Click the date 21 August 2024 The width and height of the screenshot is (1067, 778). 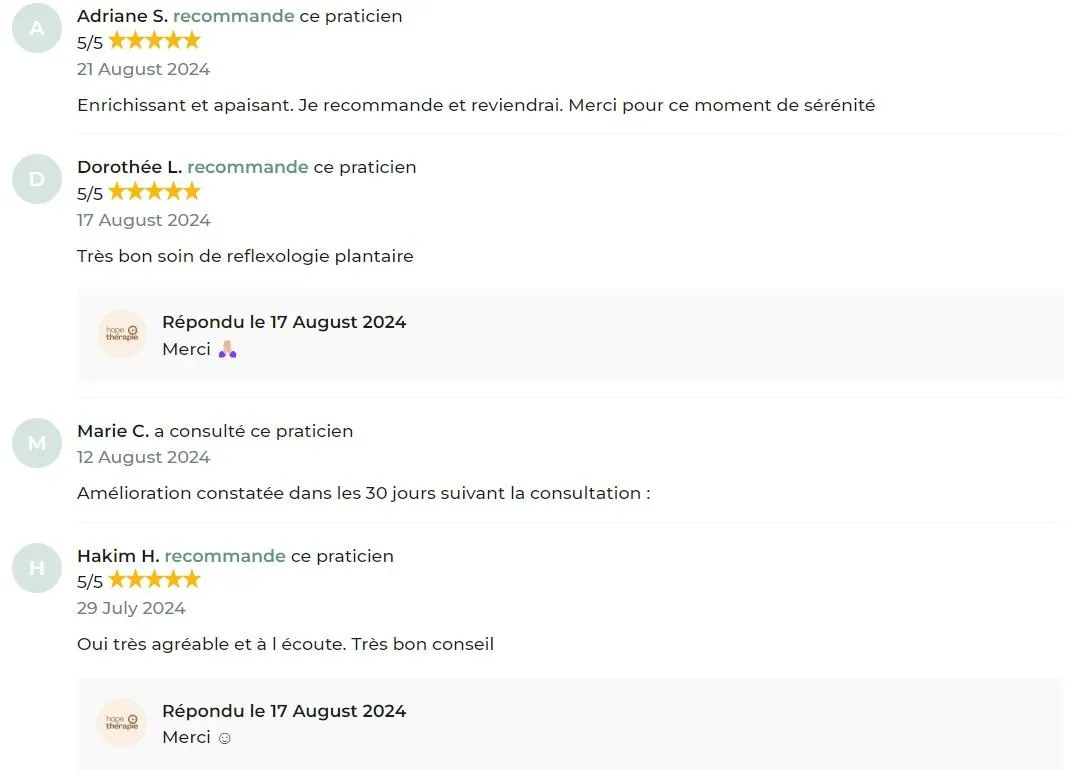pos(144,69)
